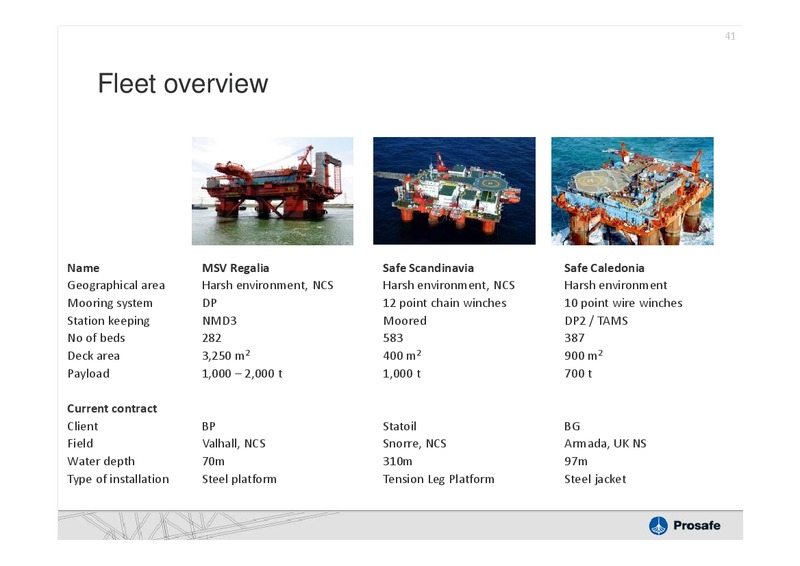Click the '900 m²' deck area value
Viewport: 800px width, 566px height.
click(584, 355)
